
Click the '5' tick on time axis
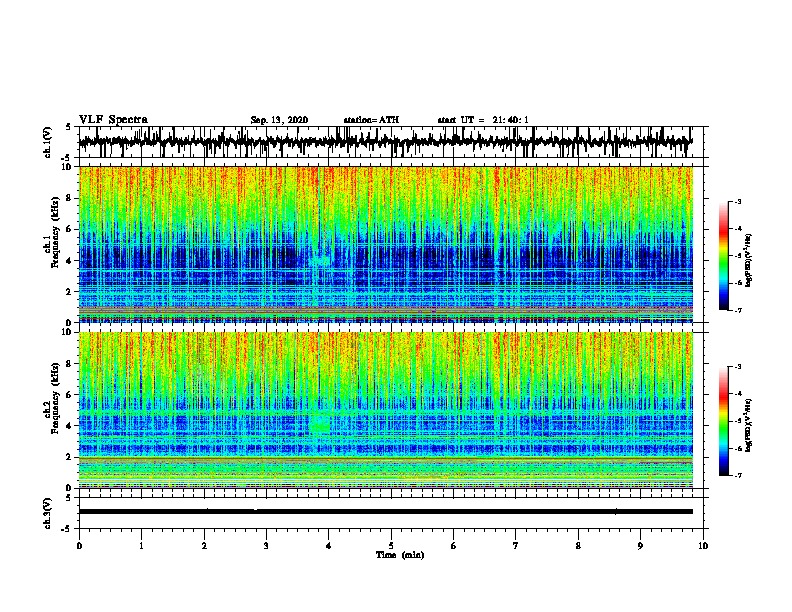coord(391,546)
